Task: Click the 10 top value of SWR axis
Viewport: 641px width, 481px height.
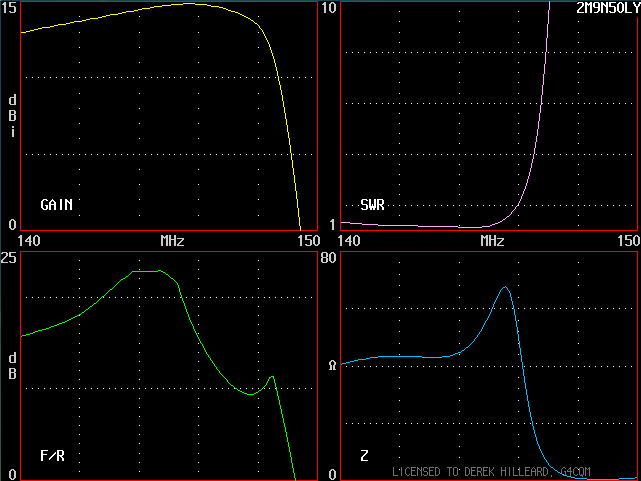Action: click(x=329, y=8)
